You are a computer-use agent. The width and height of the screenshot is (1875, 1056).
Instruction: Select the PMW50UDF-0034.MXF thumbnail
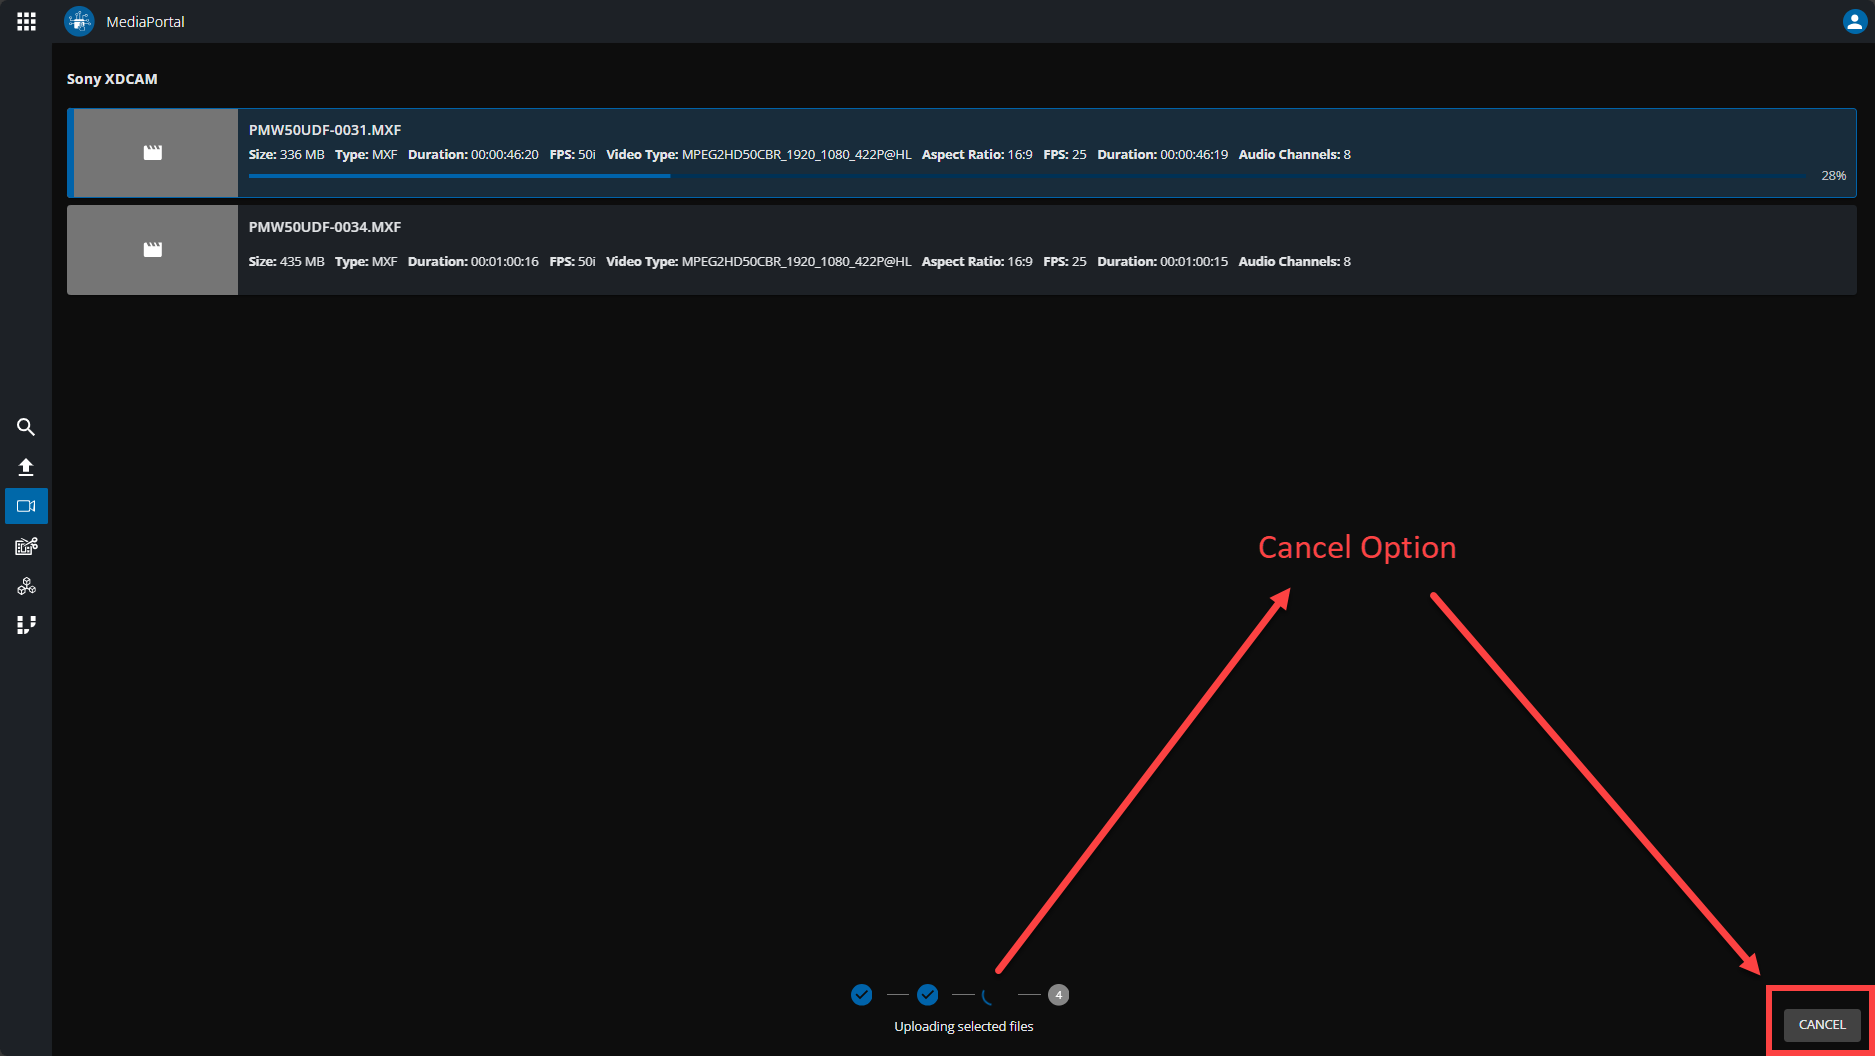point(153,250)
